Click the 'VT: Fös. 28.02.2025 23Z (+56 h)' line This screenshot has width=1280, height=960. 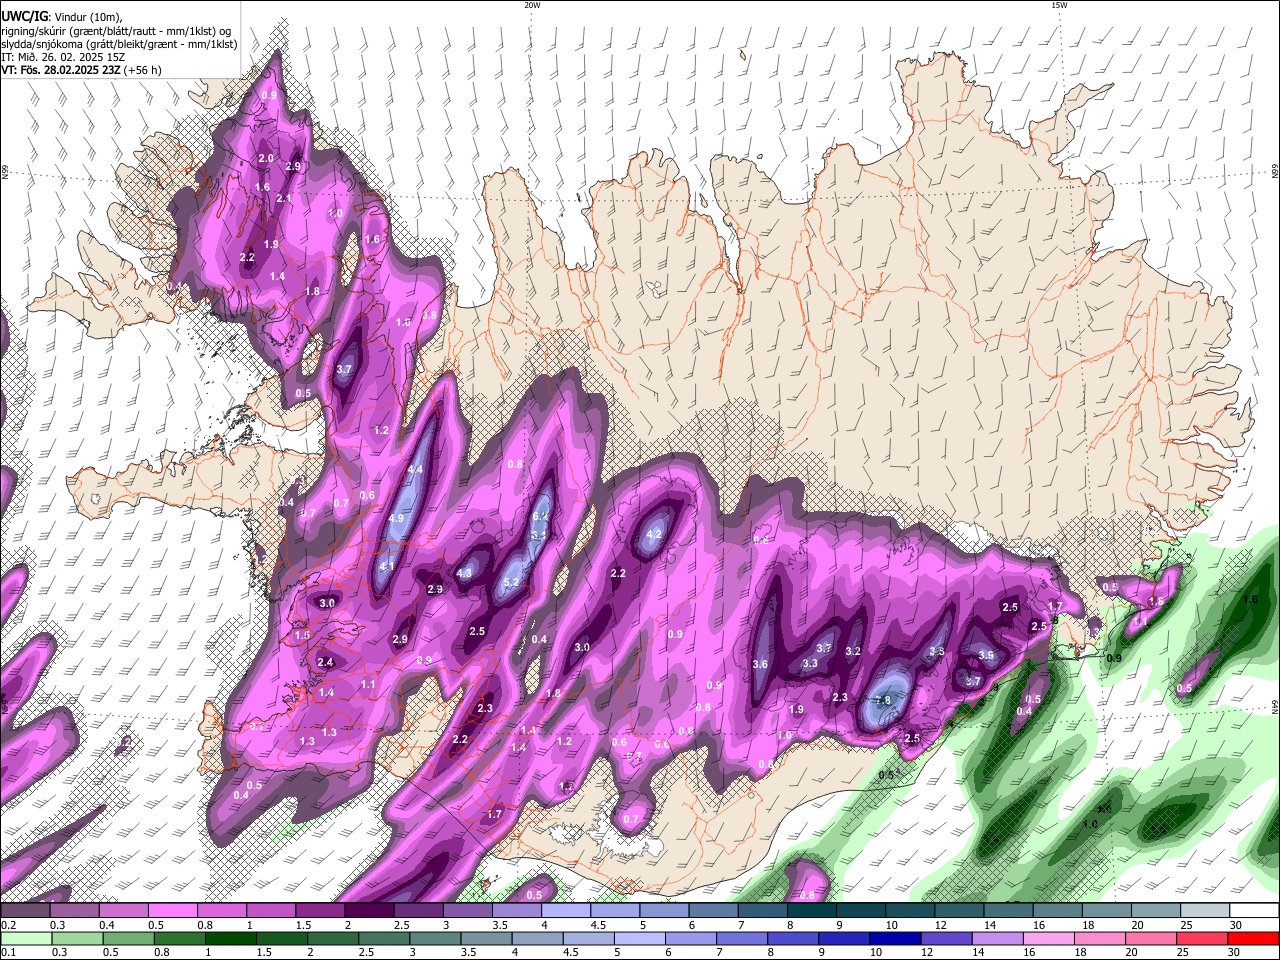[x=81, y=70]
